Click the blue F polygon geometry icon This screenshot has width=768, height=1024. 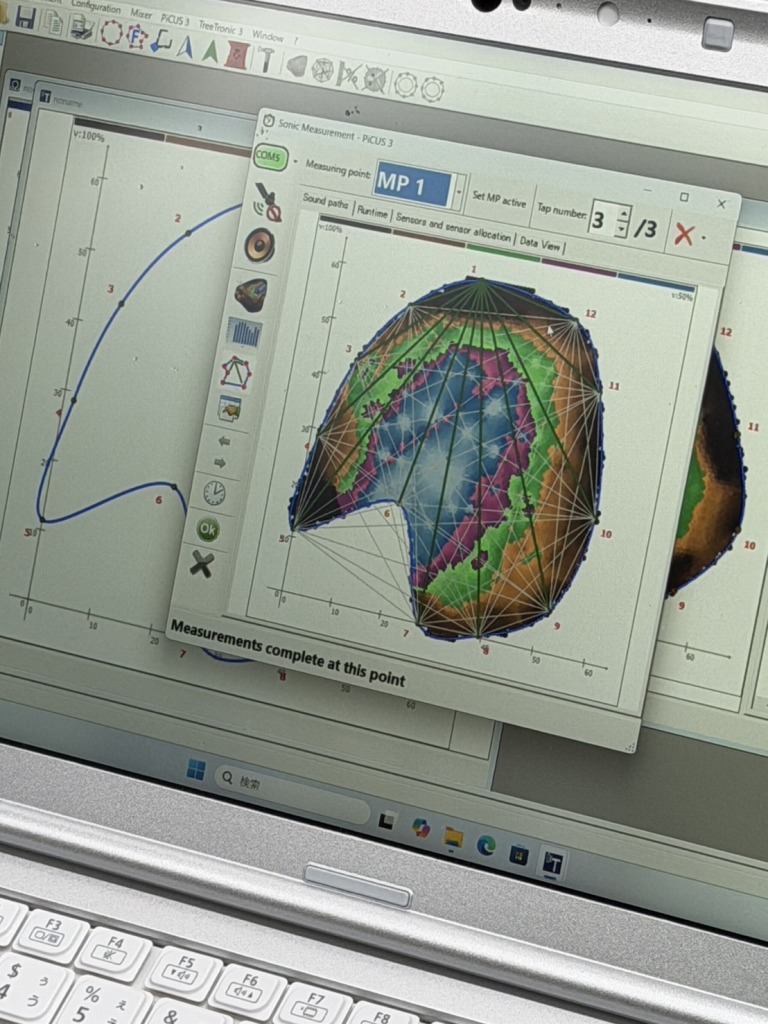pos(136,37)
